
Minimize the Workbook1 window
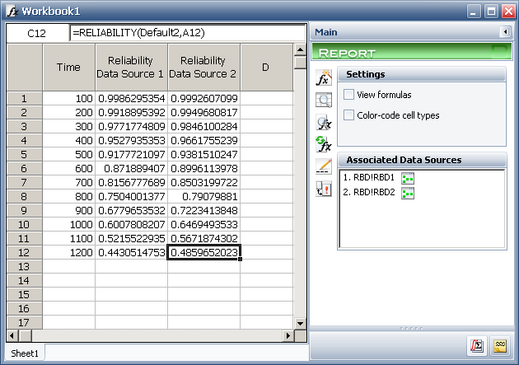pyautogui.click(x=473, y=11)
